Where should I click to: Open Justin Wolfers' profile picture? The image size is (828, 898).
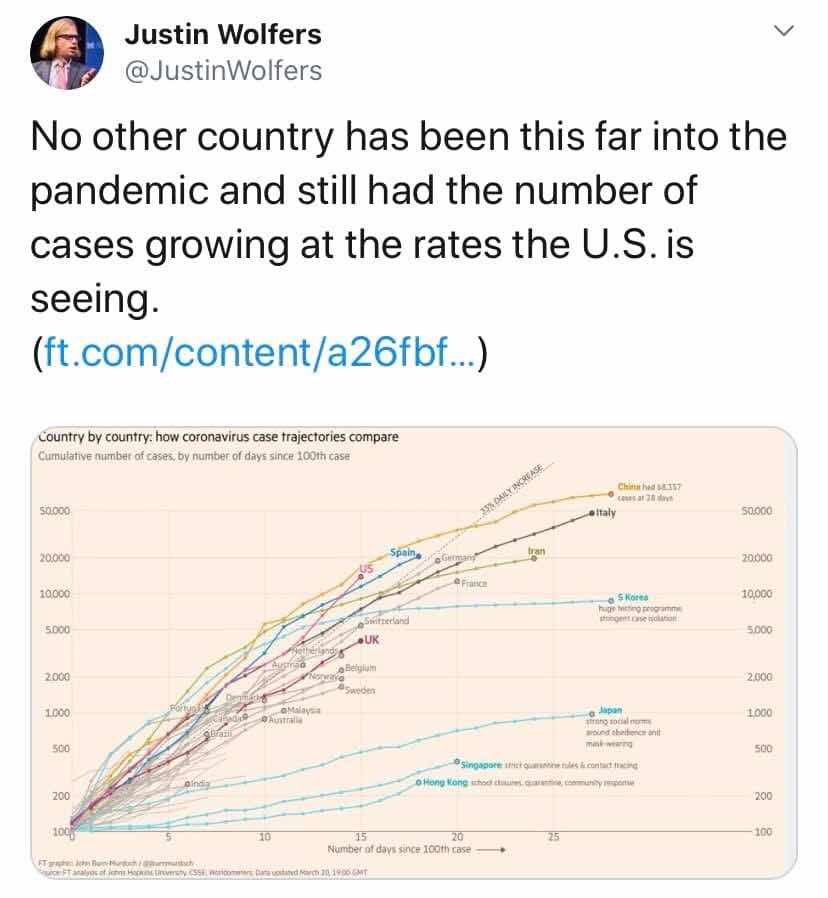click(66, 53)
